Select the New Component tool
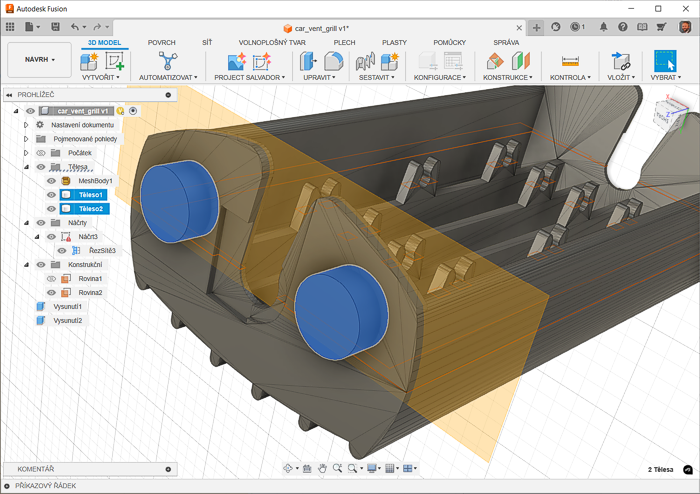 (x=89, y=62)
